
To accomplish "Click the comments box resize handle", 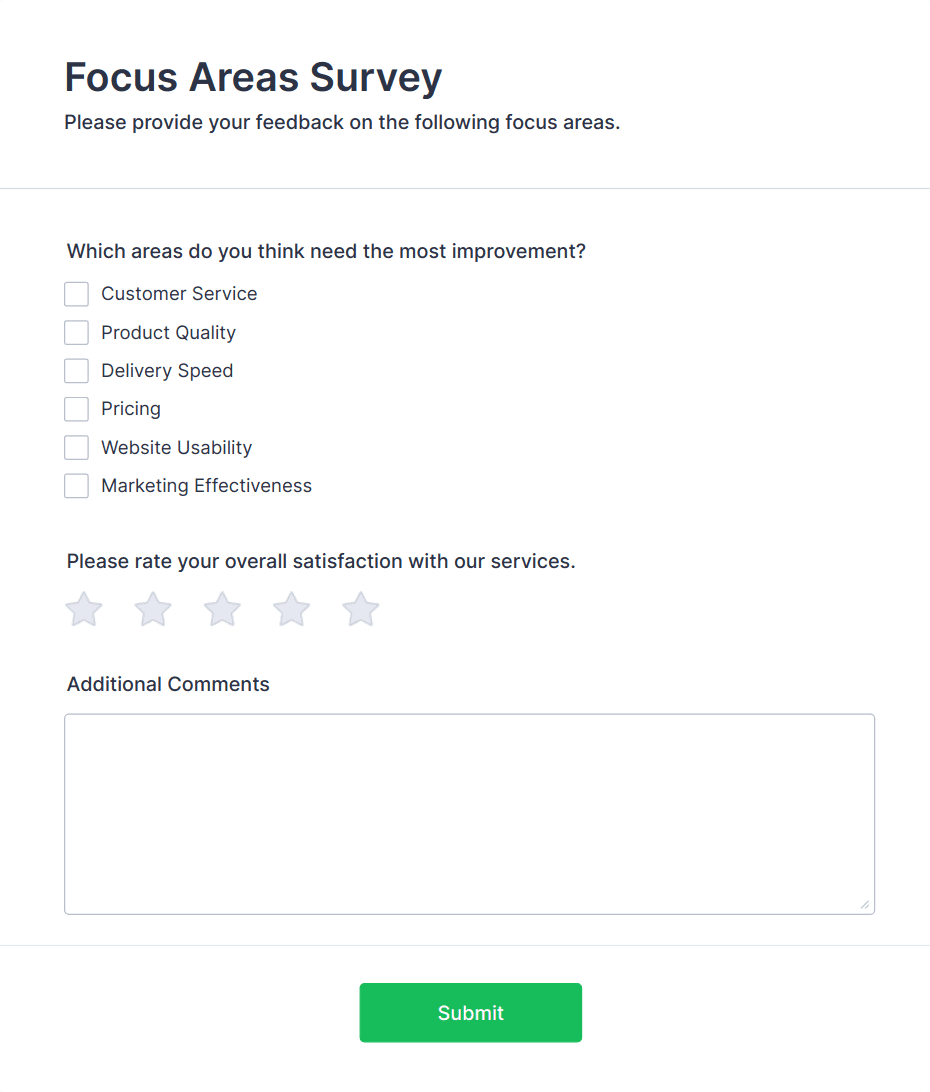I will tap(865, 905).
